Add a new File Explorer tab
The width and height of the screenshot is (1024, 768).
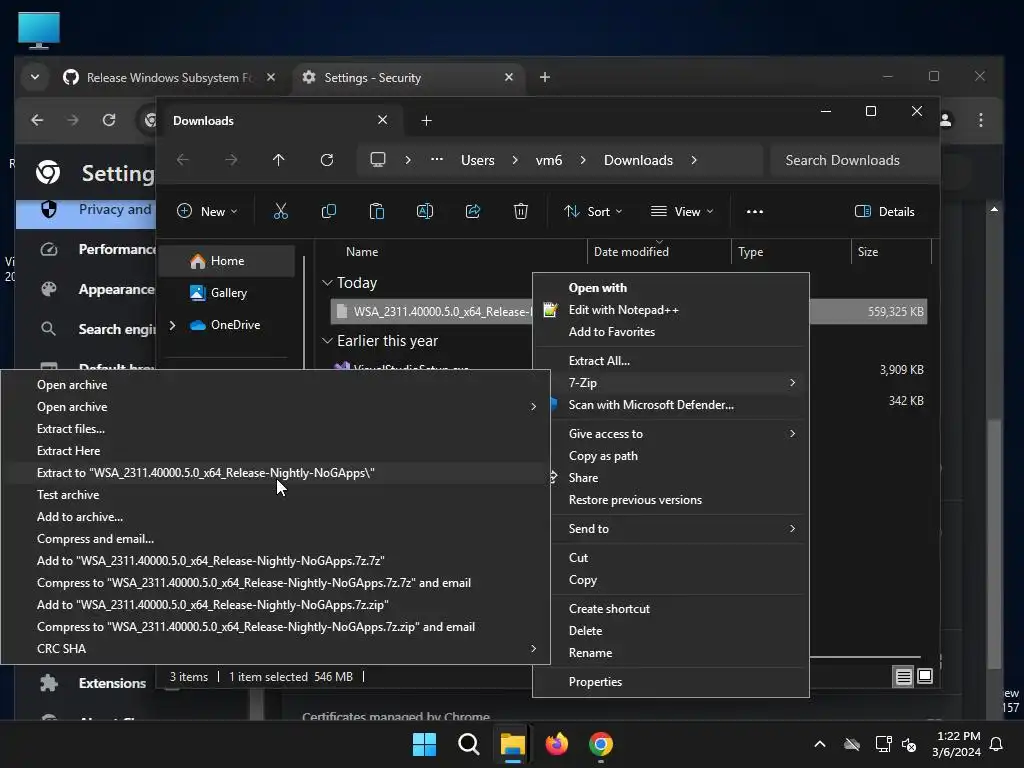point(426,121)
